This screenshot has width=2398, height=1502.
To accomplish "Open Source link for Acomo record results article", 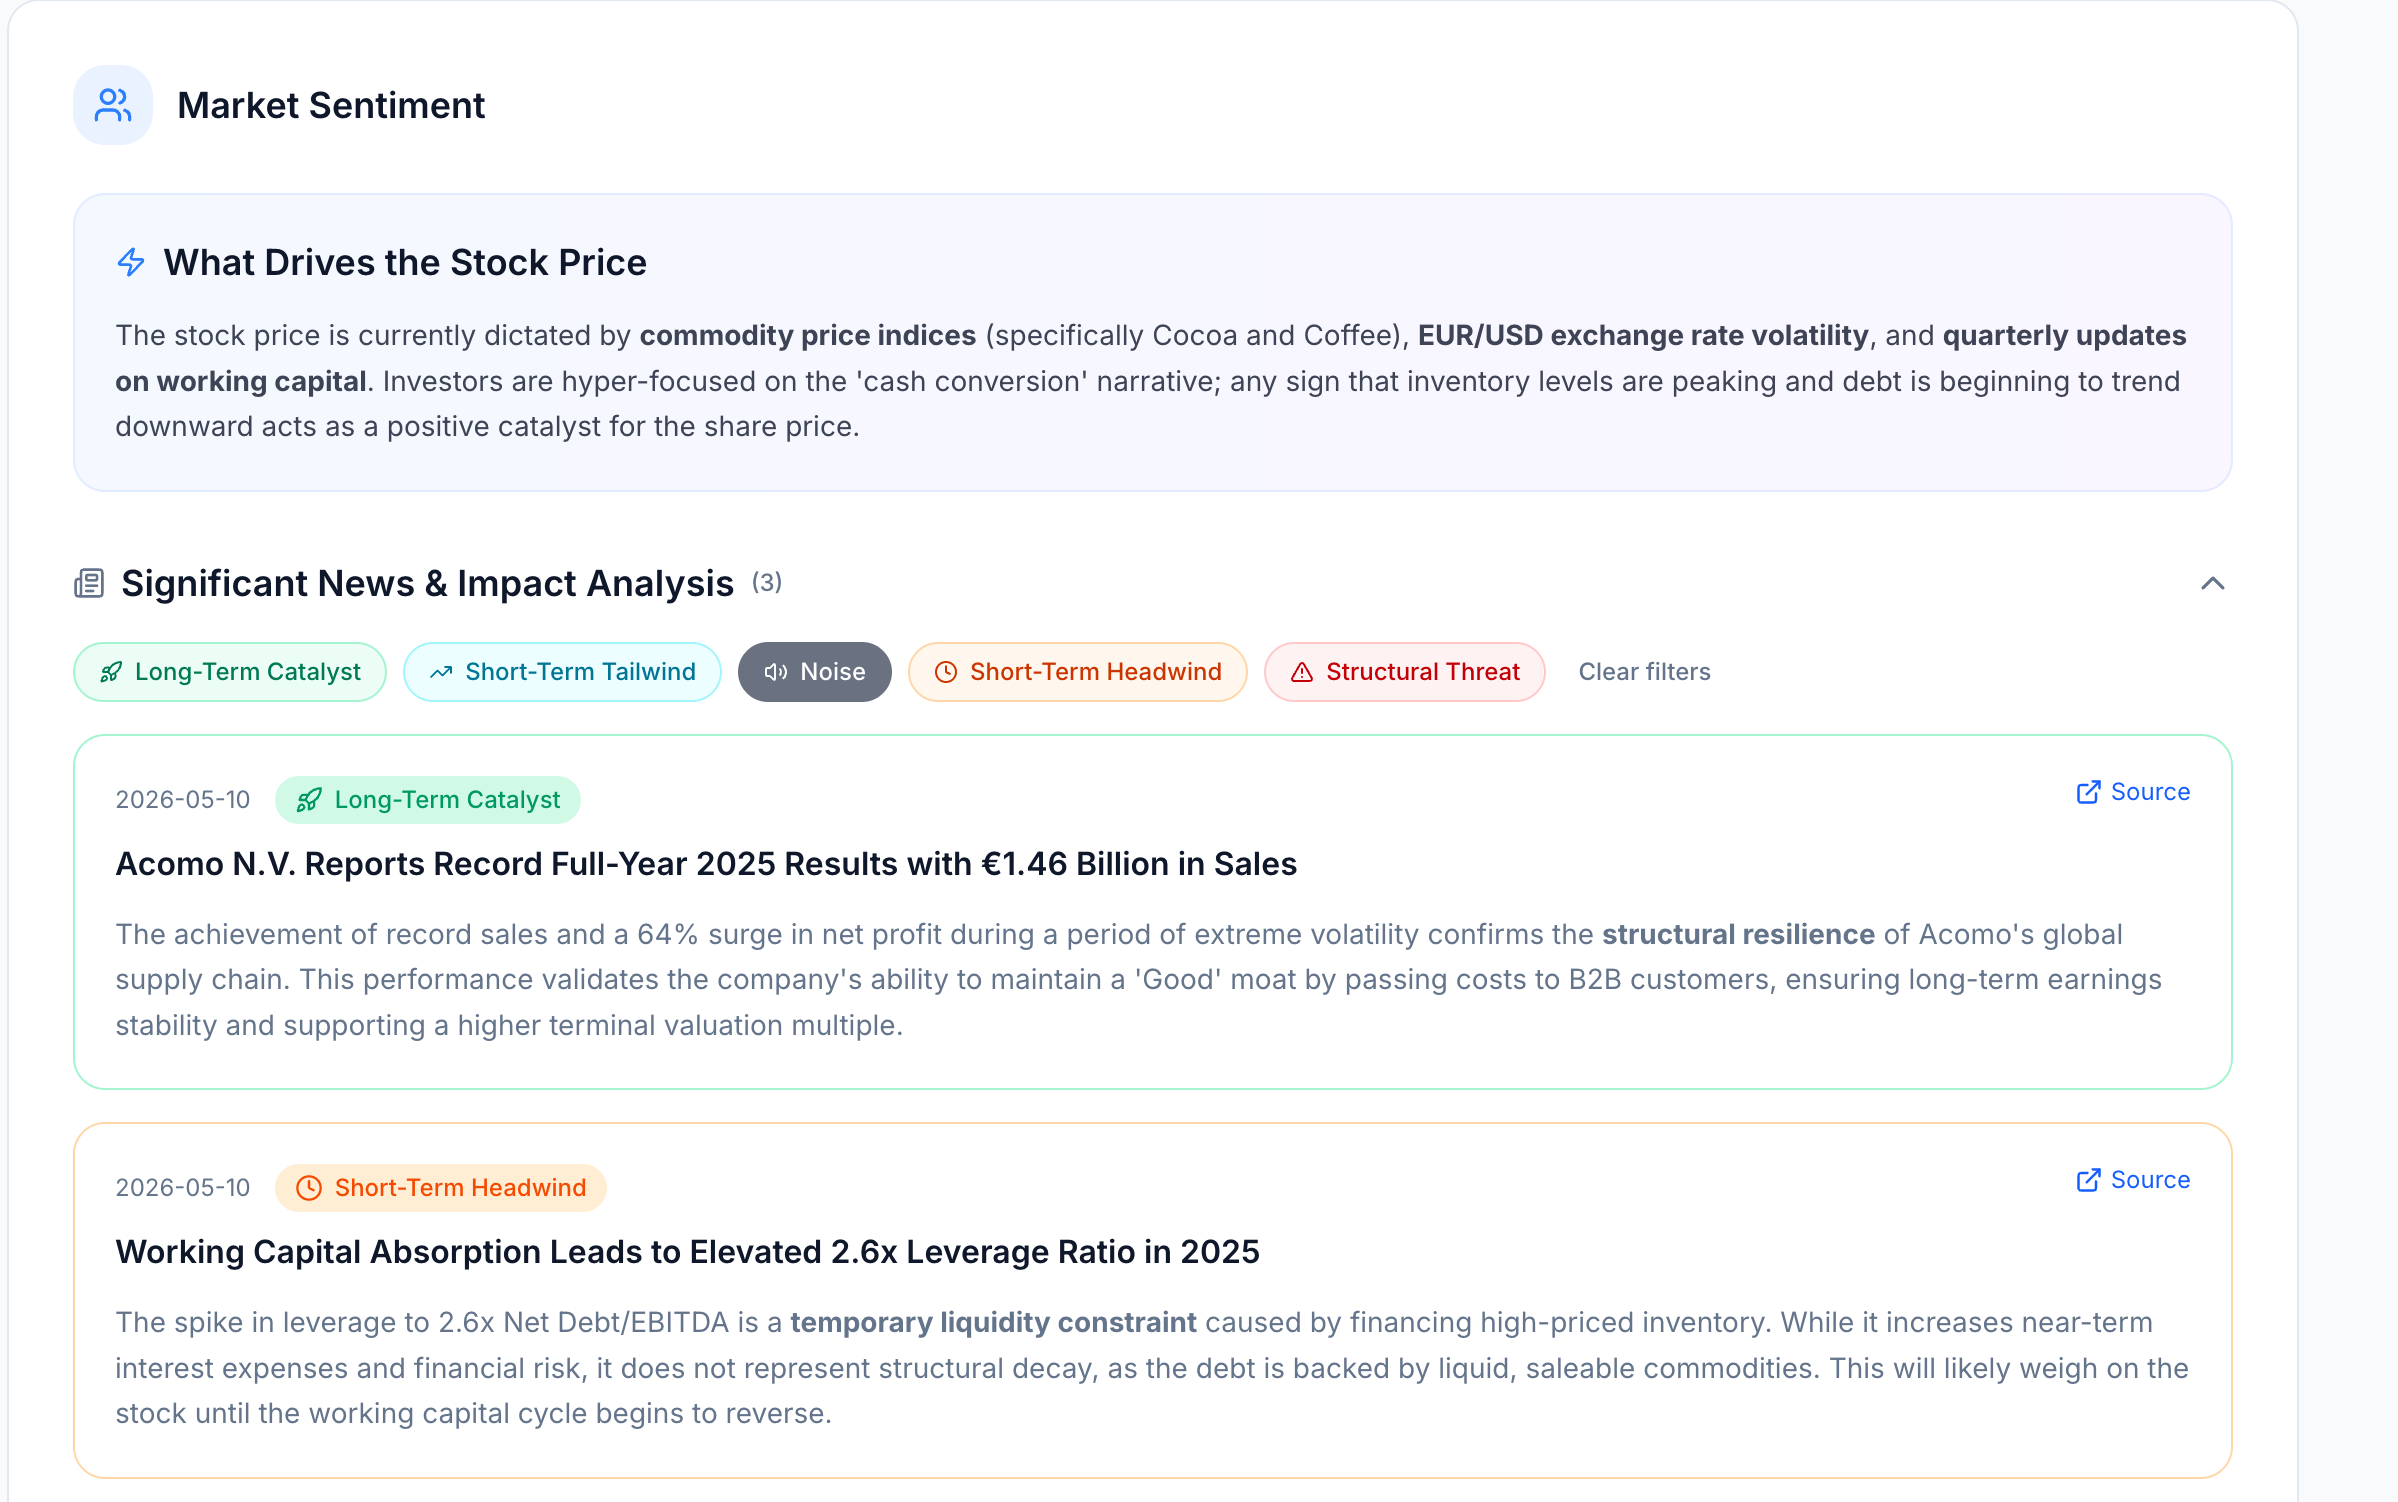I will pyautogui.click(x=2133, y=792).
